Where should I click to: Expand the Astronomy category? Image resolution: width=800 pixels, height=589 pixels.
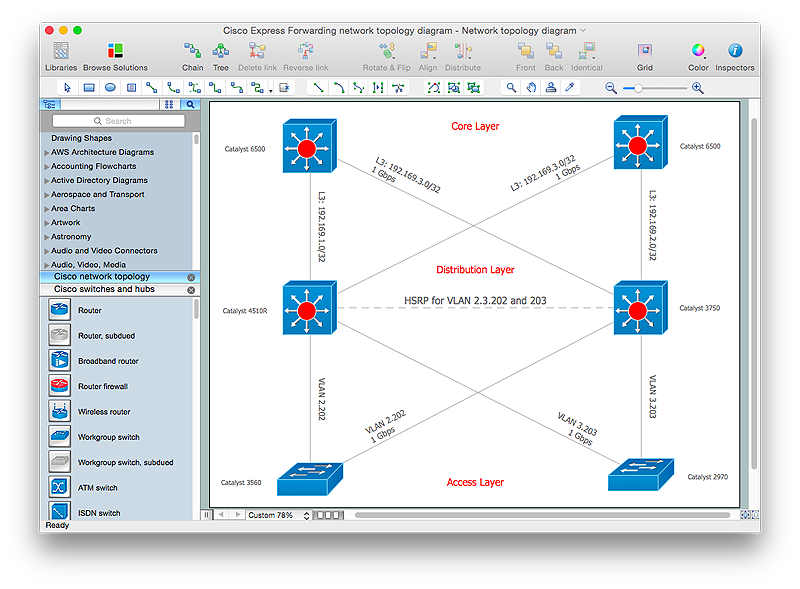click(x=47, y=237)
